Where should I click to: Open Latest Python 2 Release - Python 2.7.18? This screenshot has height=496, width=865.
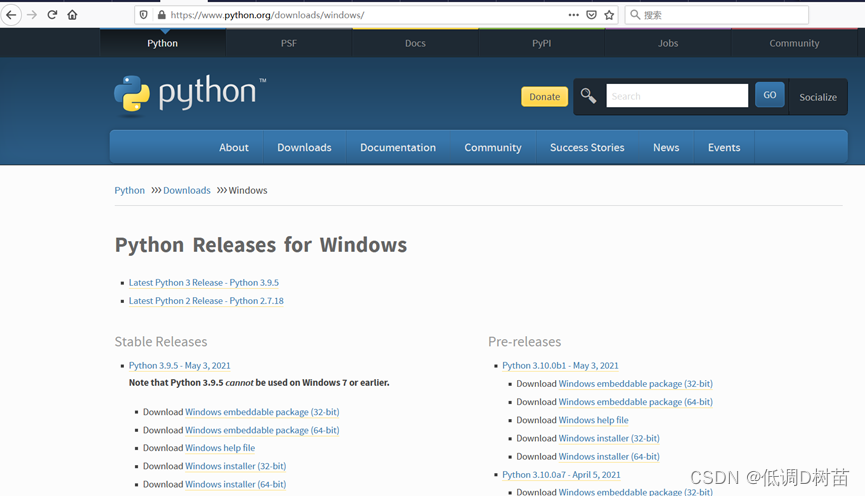coord(206,301)
